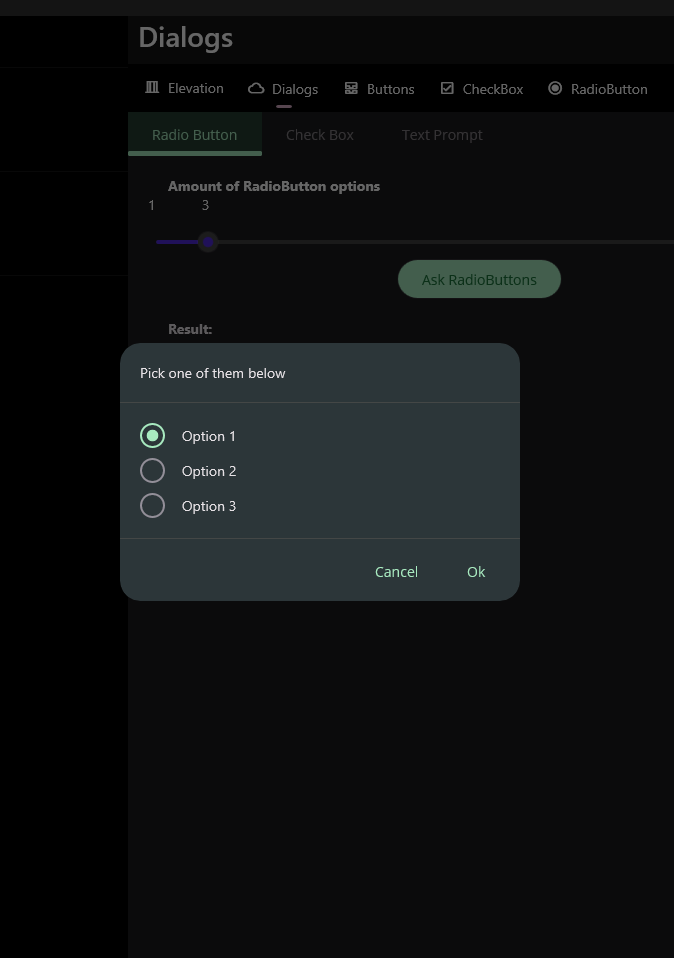Click the Dialogs page header title
The height and width of the screenshot is (958, 674).
(185, 38)
